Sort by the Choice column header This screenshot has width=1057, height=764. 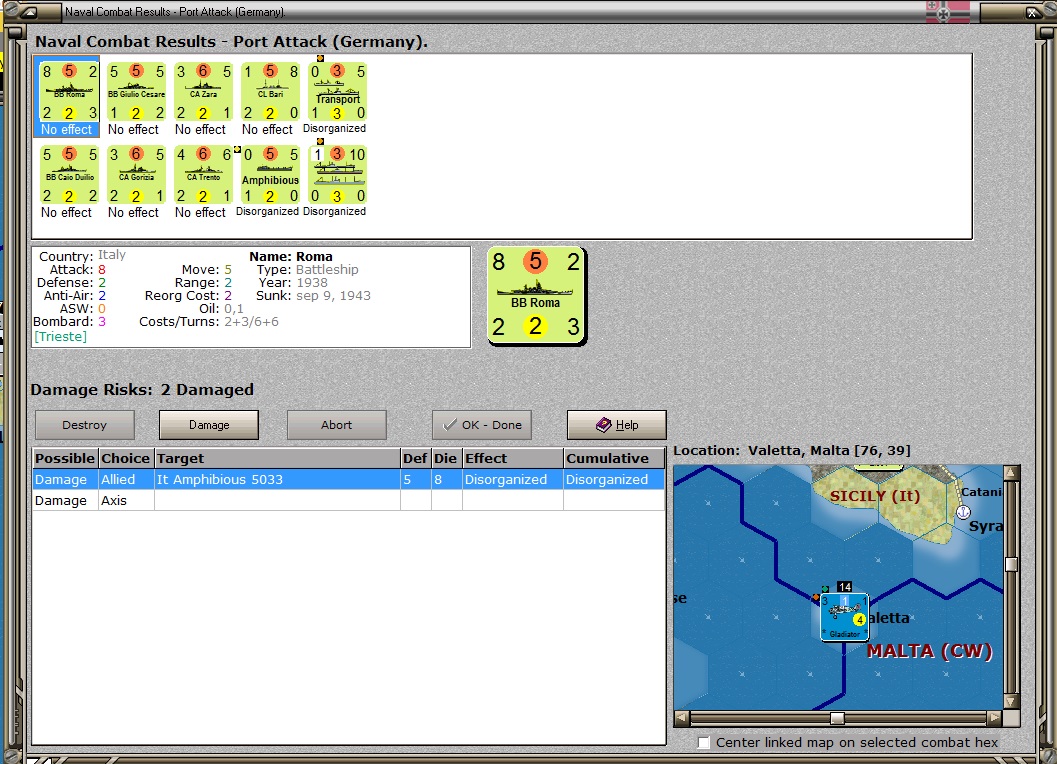point(126,459)
